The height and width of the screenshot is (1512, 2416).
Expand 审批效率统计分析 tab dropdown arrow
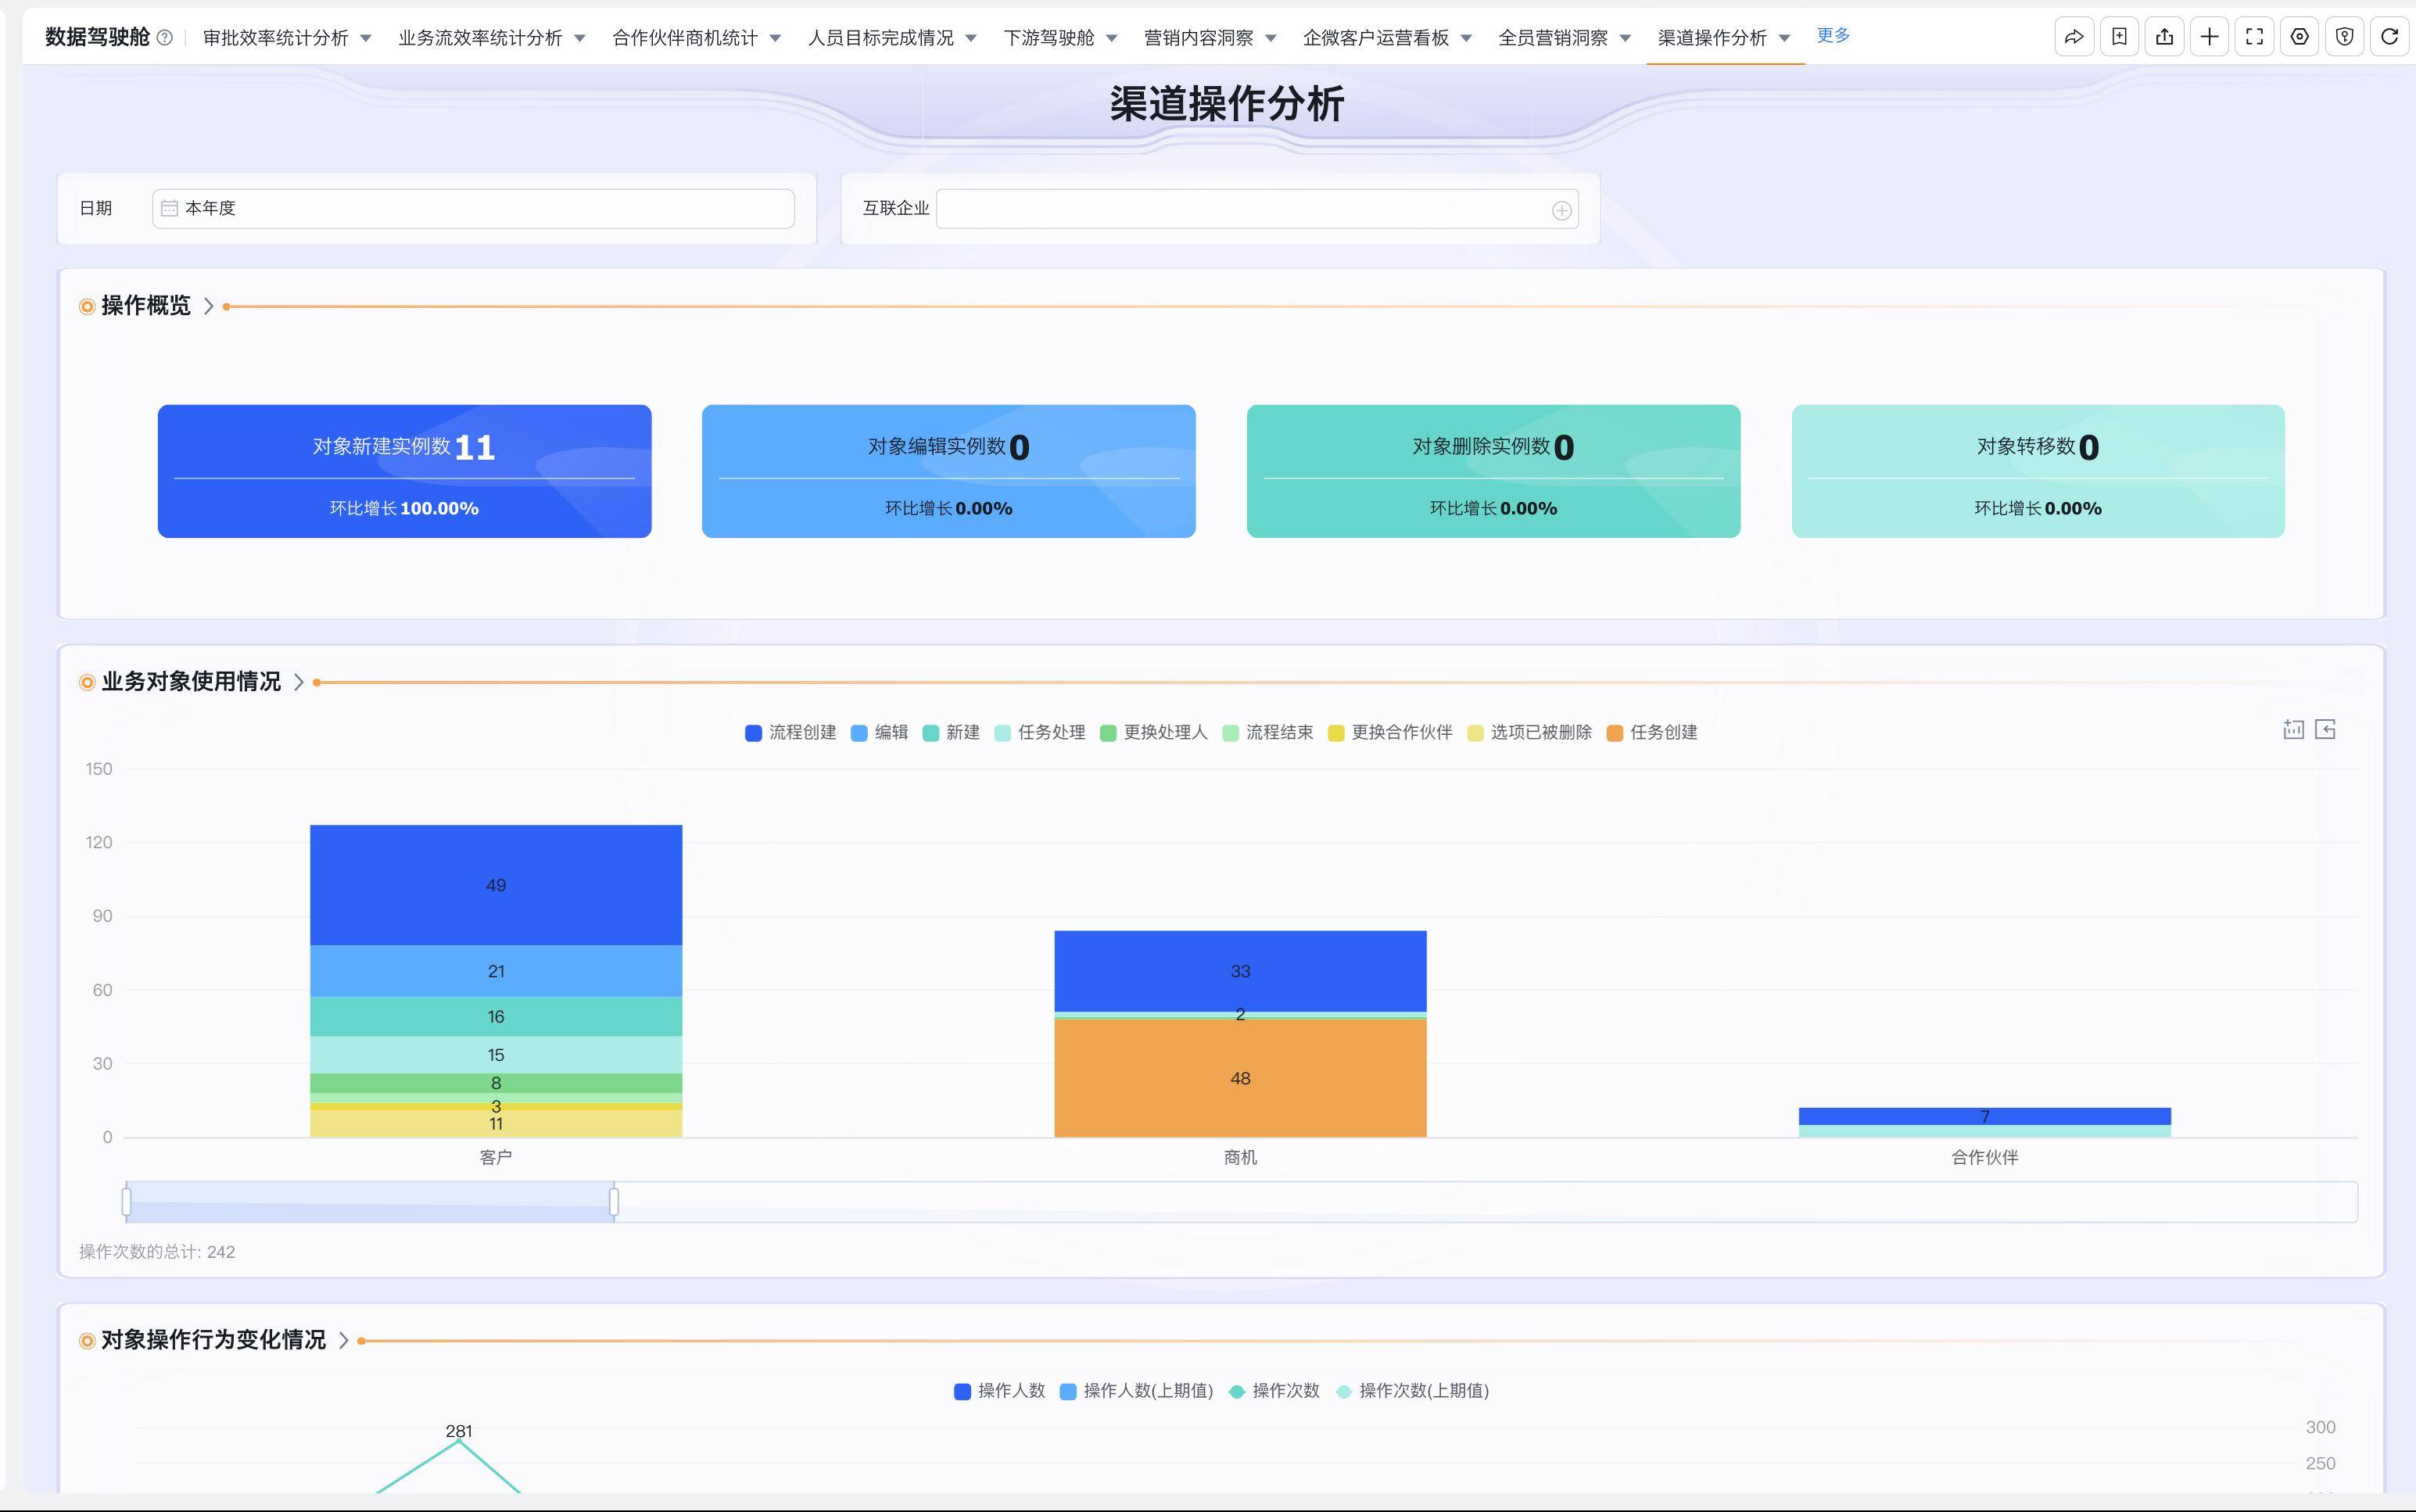pos(365,38)
